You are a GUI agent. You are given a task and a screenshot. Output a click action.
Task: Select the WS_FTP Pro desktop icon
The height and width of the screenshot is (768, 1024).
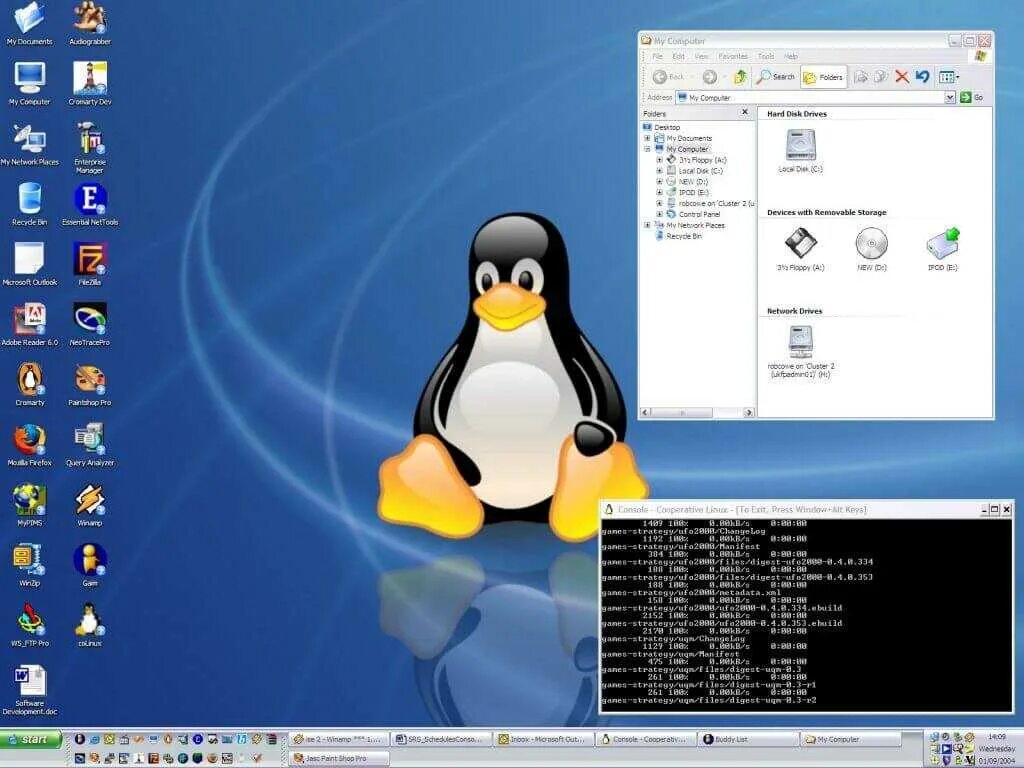(x=29, y=624)
